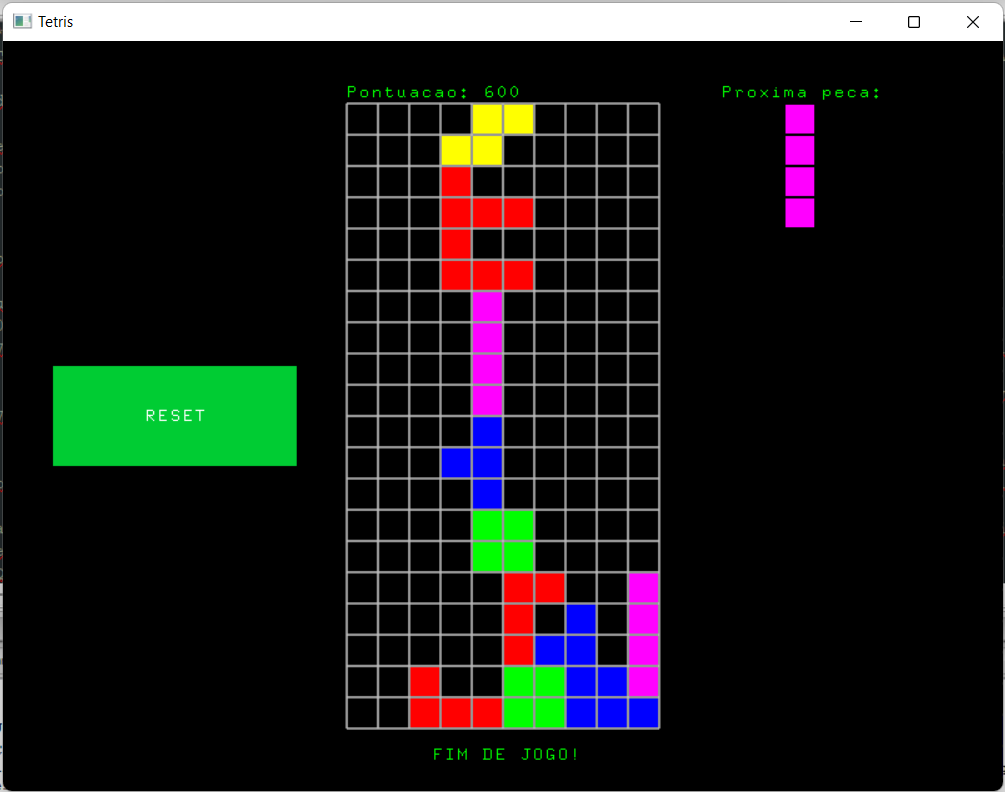The image size is (1005, 792).
Task: Click the bottom-left red horizontal row
Action: 455,713
